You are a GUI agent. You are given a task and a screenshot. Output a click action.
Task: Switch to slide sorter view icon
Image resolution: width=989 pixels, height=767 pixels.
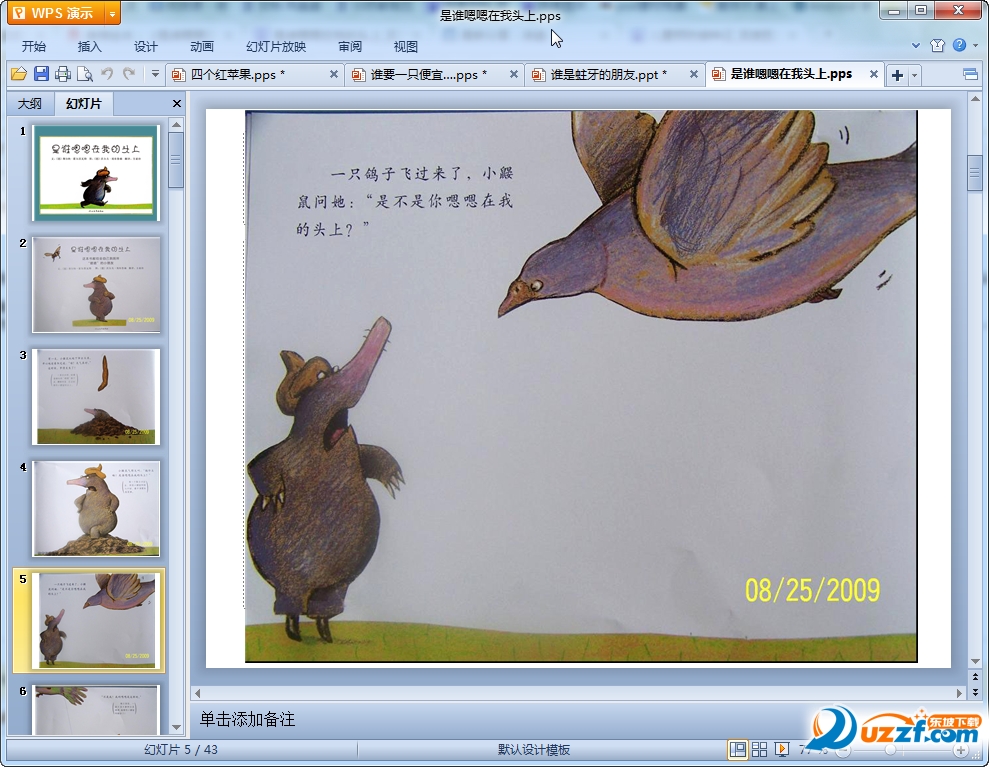[x=759, y=749]
